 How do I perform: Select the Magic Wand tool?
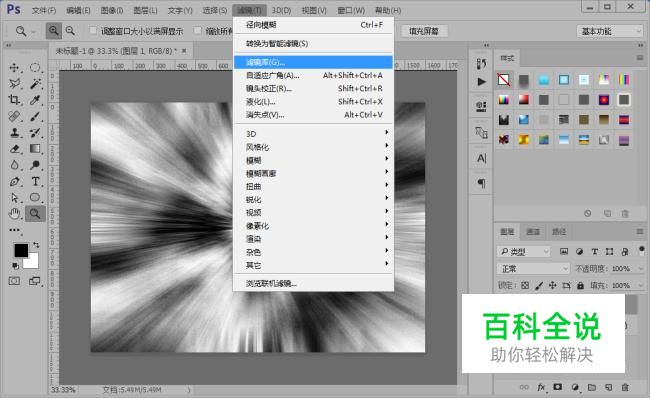click(35, 84)
